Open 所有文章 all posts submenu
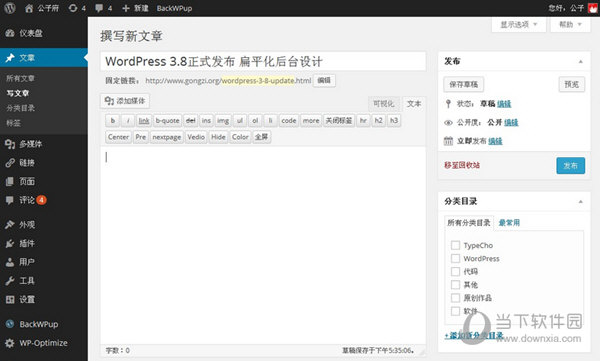Image resolution: width=600 pixels, height=361 pixels. tap(20, 78)
